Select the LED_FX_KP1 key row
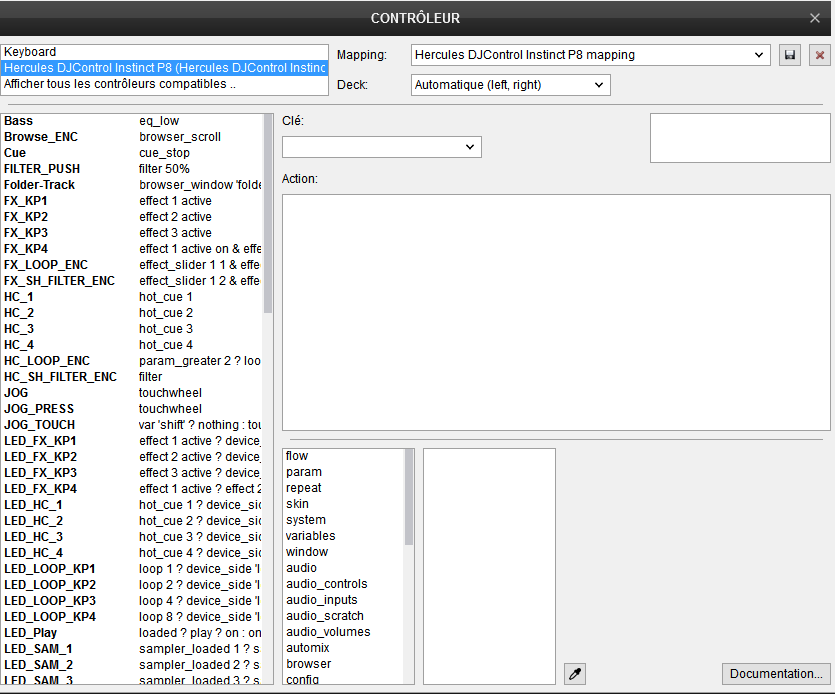Image resolution: width=835 pixels, height=694 pixels. tap(133, 440)
